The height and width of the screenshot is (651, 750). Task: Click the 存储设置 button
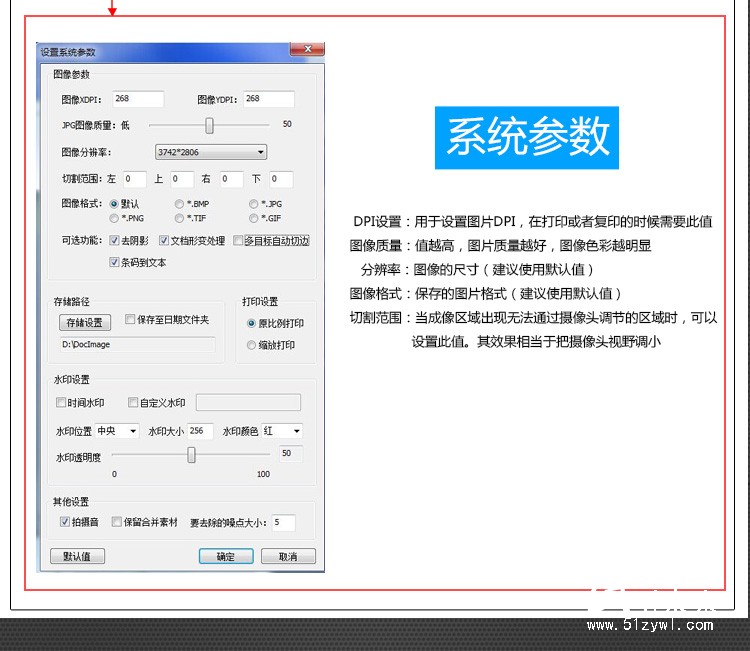tap(84, 322)
